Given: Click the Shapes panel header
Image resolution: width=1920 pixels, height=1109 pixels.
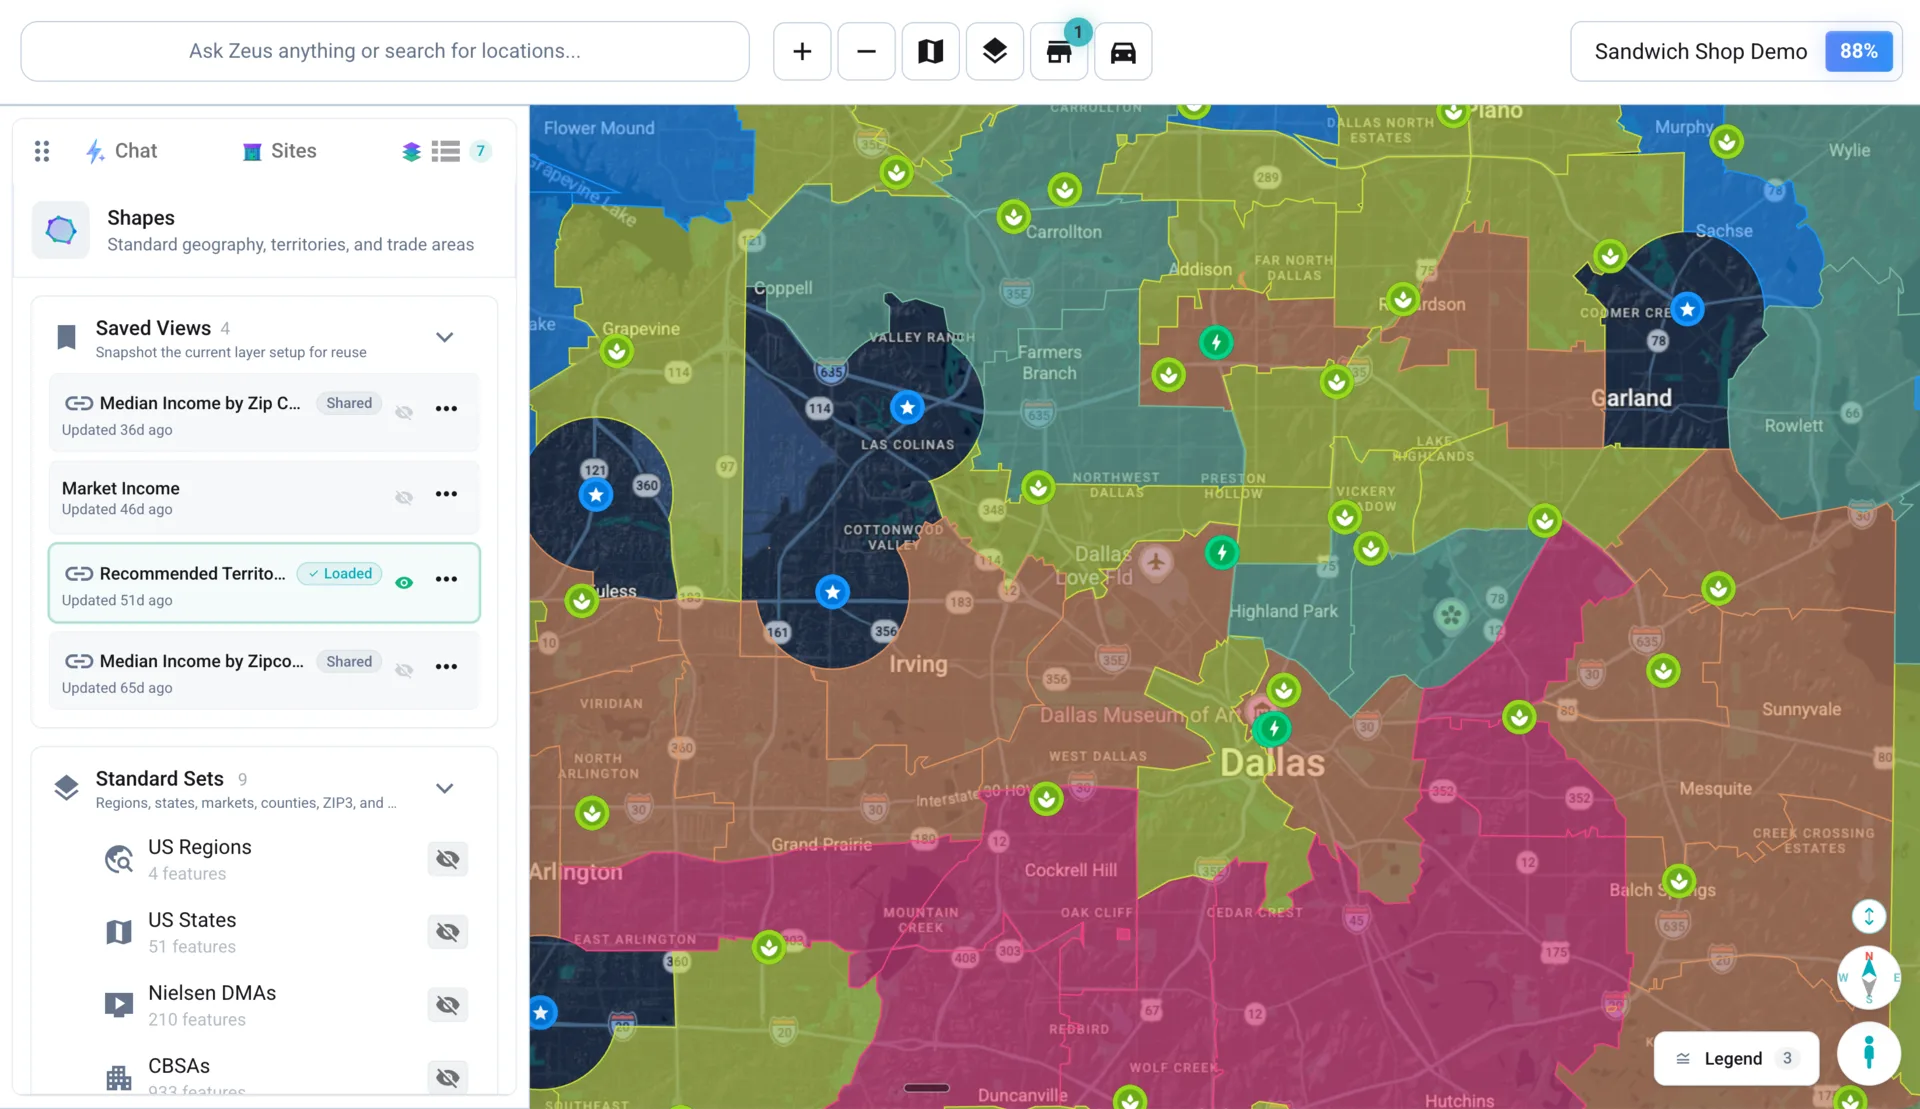Looking at the screenshot, I should 264,230.
